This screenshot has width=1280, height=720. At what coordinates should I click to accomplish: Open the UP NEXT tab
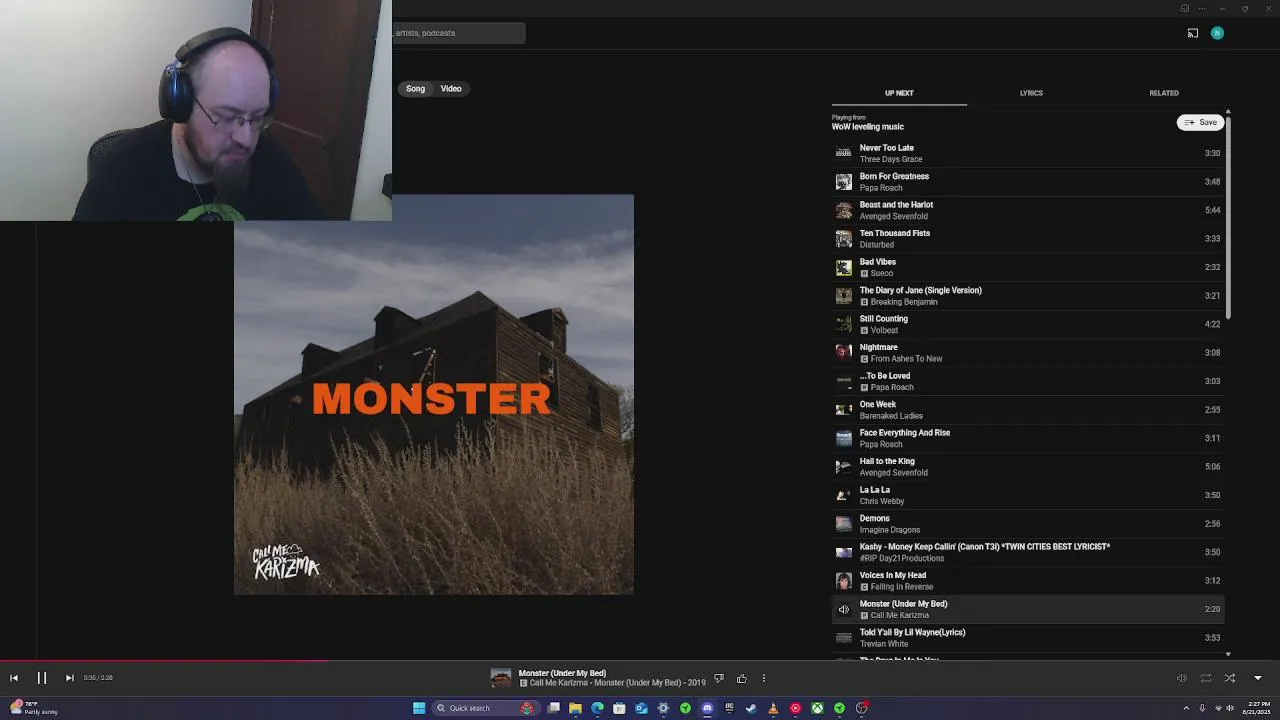[x=899, y=93]
